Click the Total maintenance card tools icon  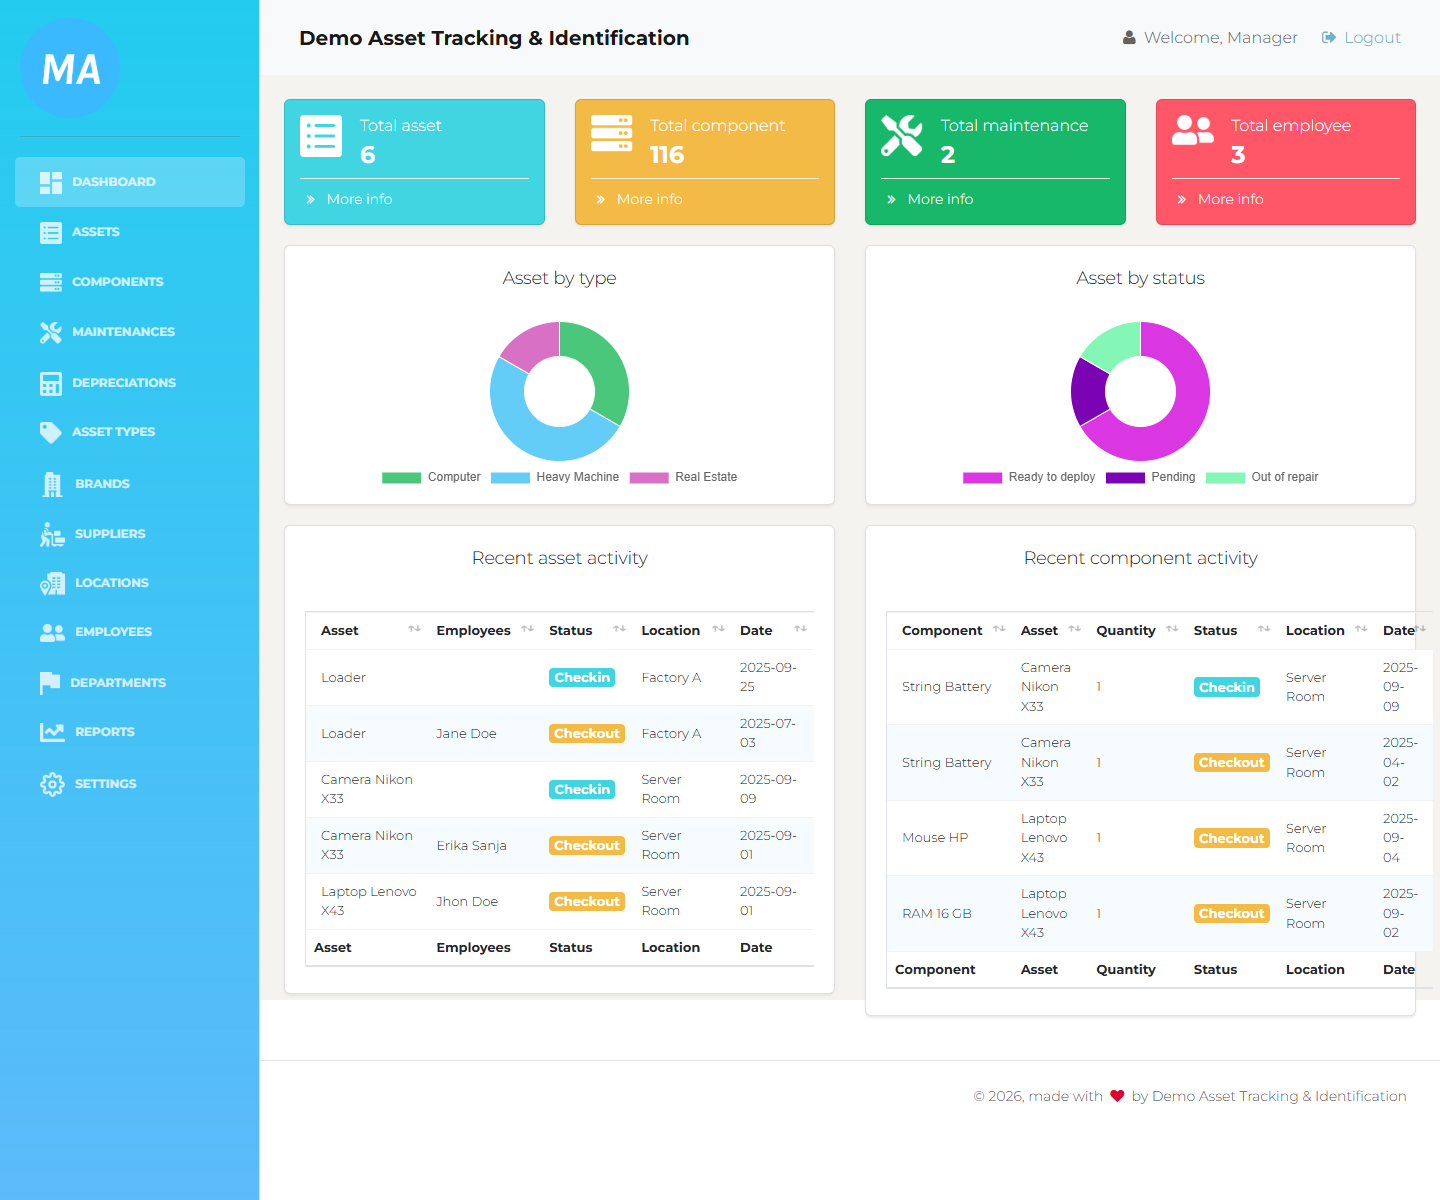[x=902, y=136]
